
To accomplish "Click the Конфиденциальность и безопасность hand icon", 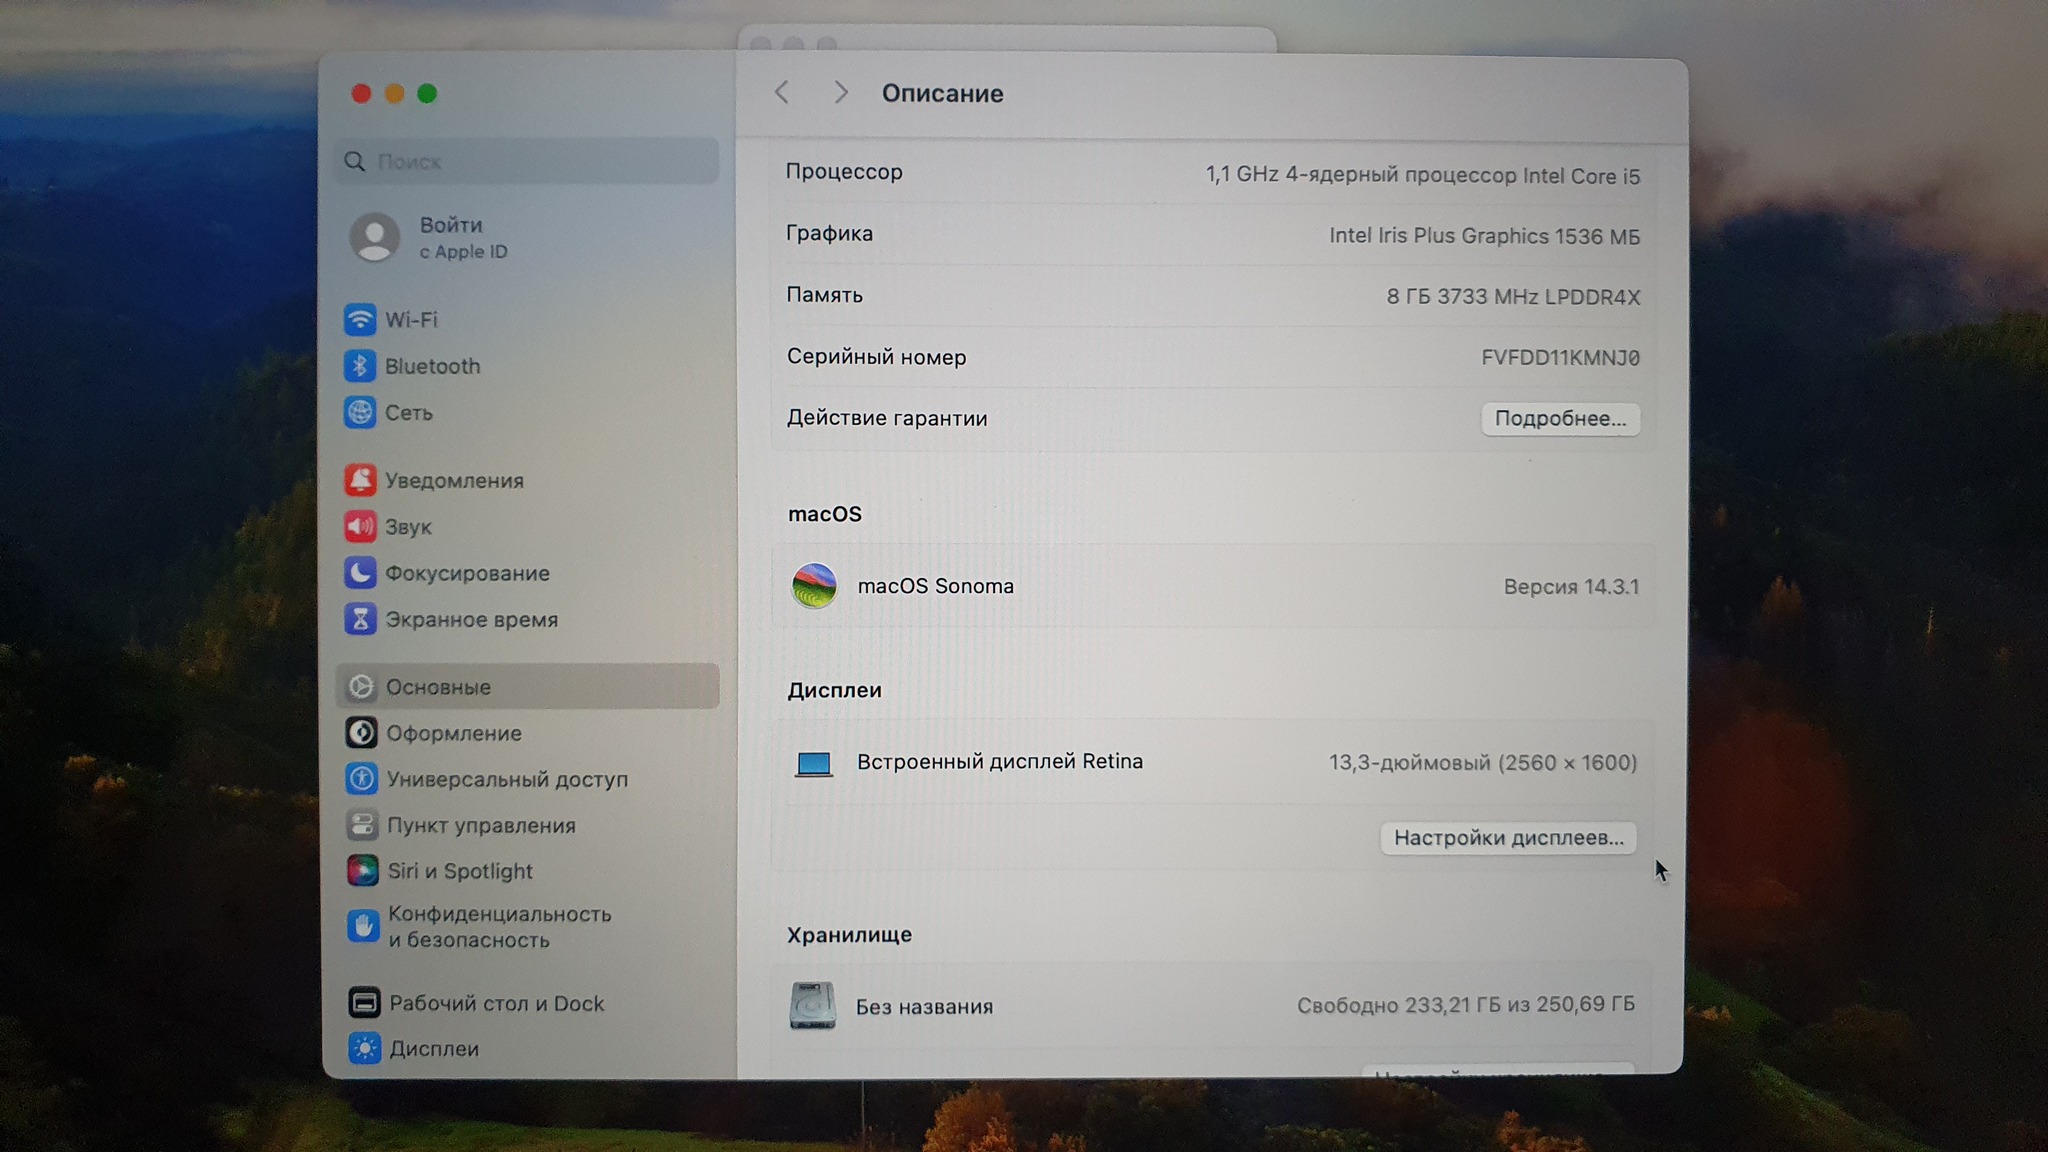I will tap(363, 927).
